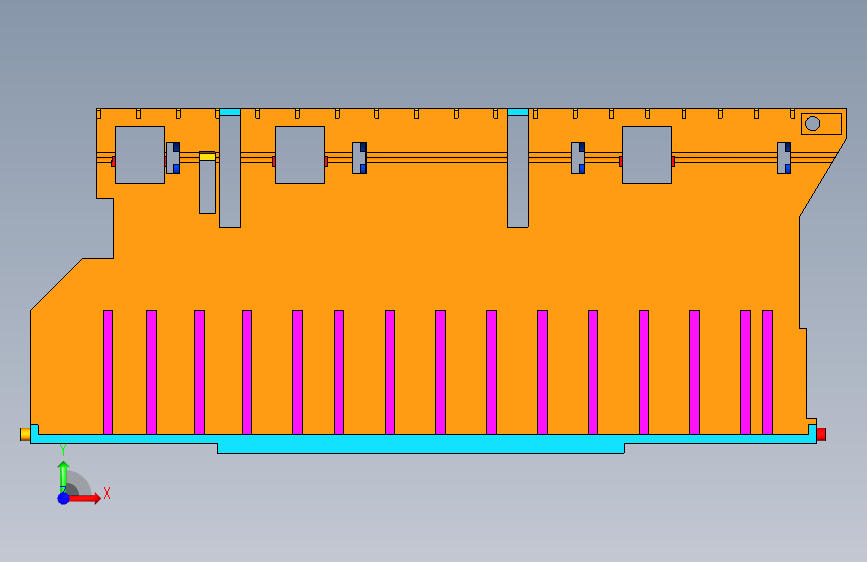Pick the red end cap at the base's right end
867x562 pixels.
pyautogui.click(x=821, y=434)
